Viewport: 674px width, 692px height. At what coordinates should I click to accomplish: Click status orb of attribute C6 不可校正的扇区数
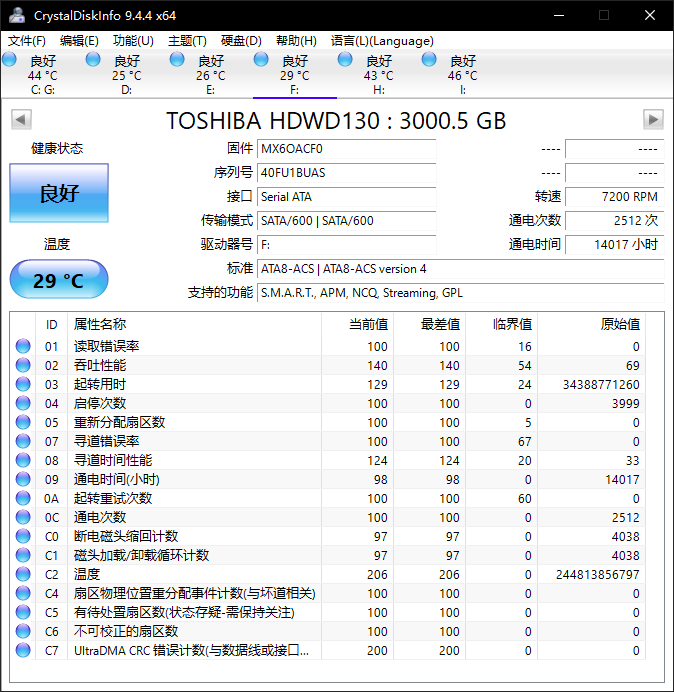(x=23, y=631)
